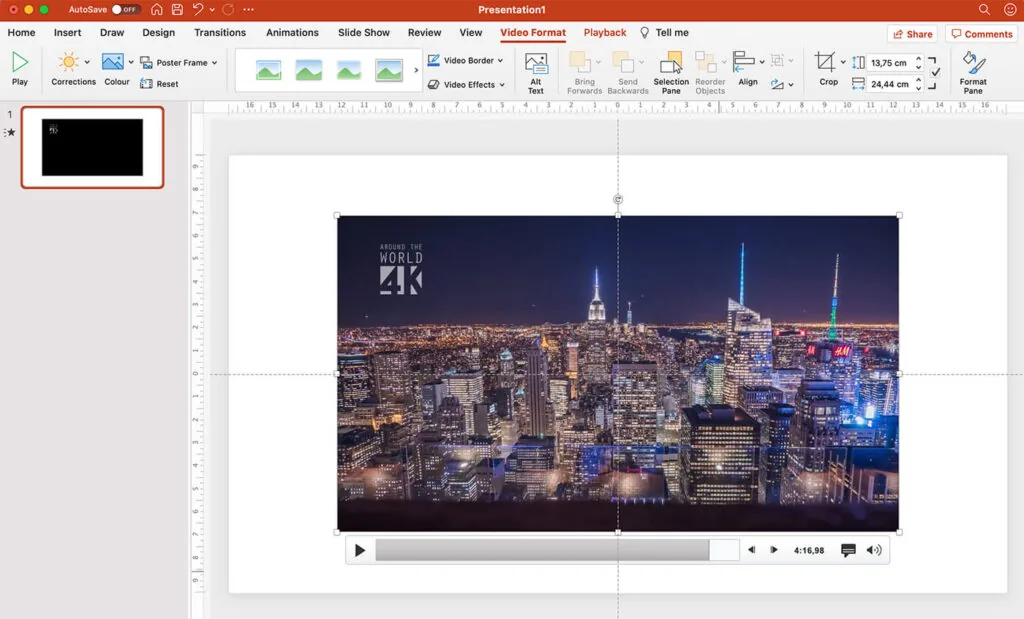Open the Comments button

(x=982, y=34)
